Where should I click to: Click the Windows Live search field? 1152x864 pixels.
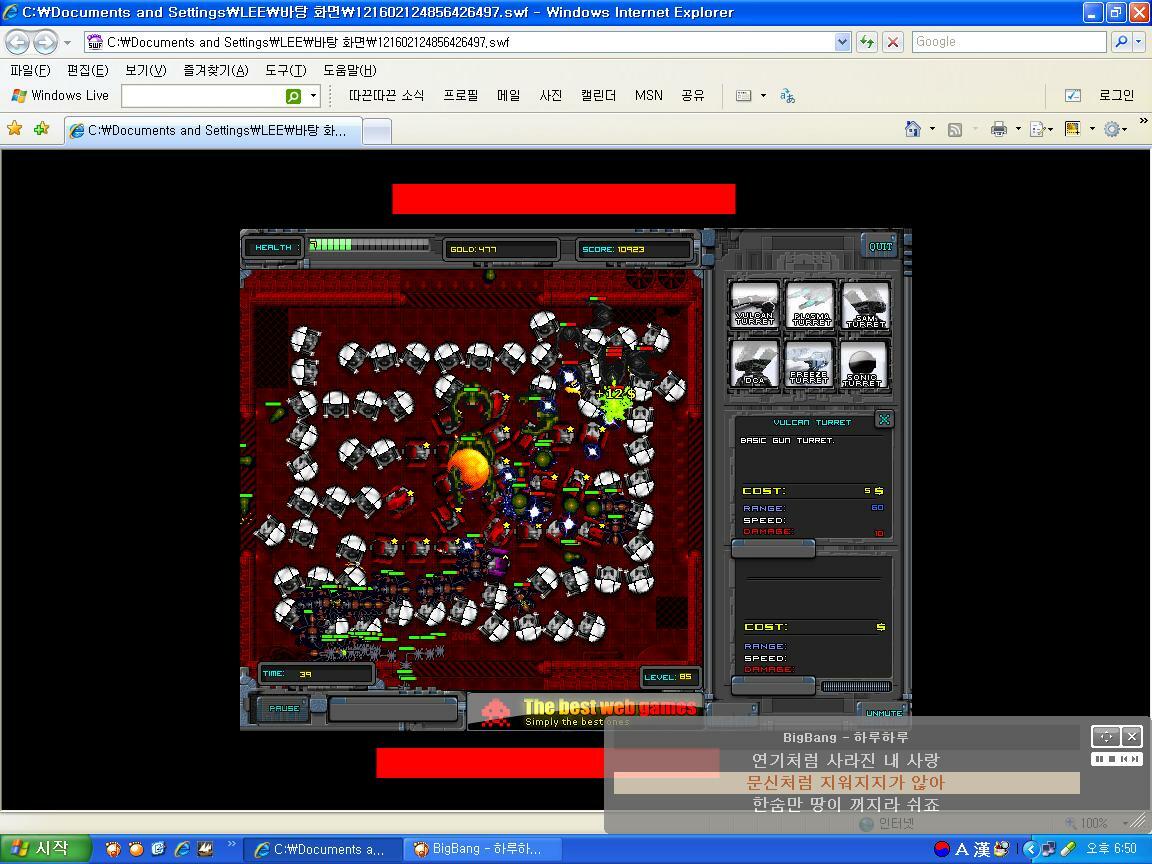[x=202, y=96]
